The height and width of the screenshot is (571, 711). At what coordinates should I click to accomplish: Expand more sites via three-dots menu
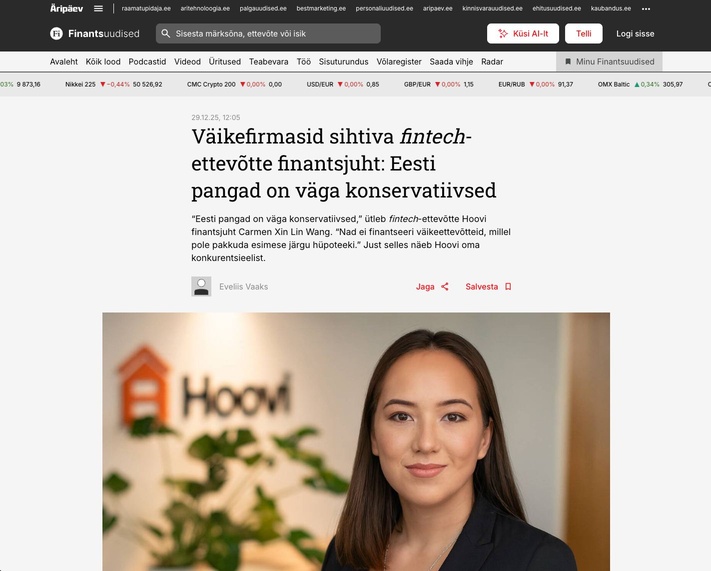646,9
